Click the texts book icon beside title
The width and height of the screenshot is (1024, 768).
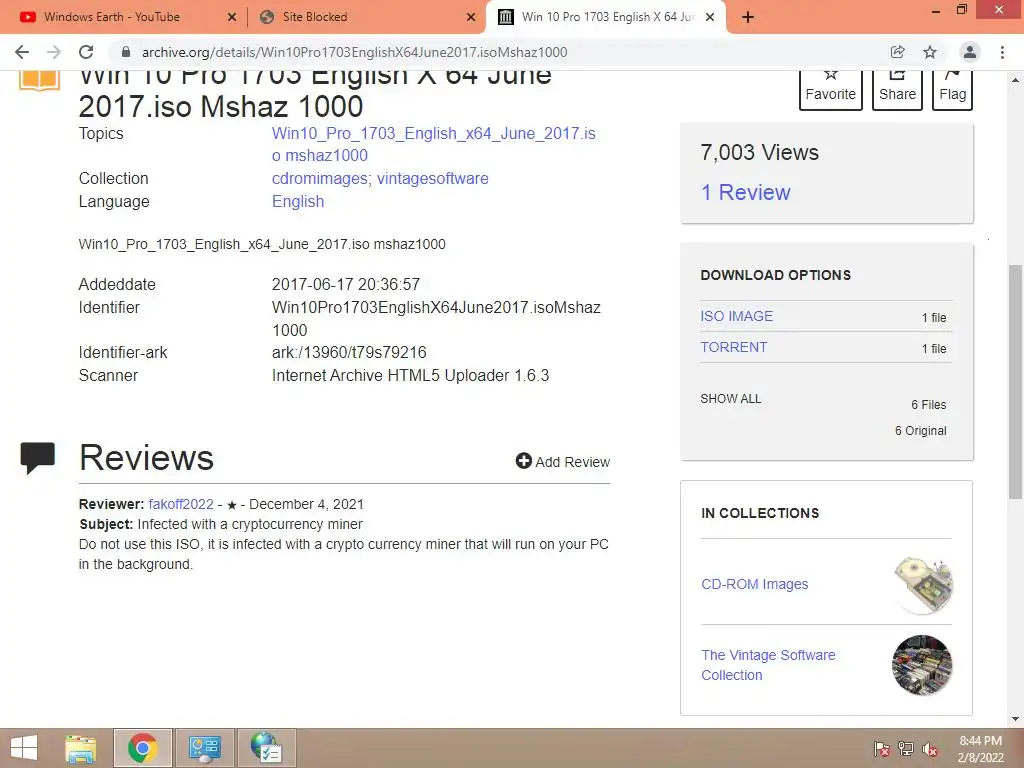[x=39, y=80]
